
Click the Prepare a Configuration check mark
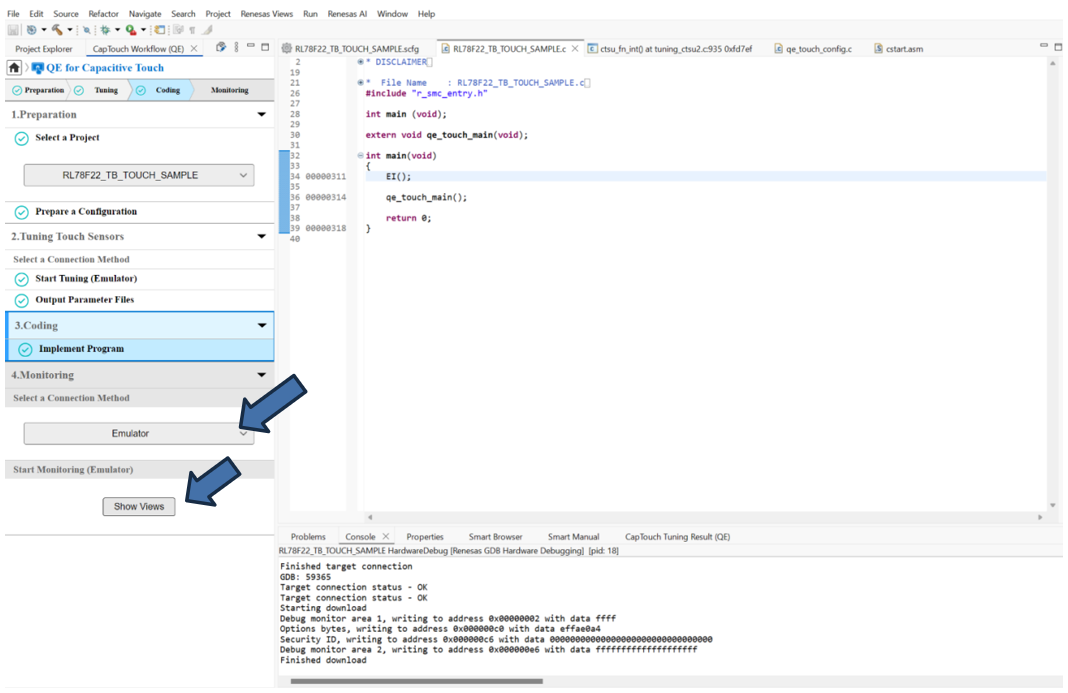21,212
